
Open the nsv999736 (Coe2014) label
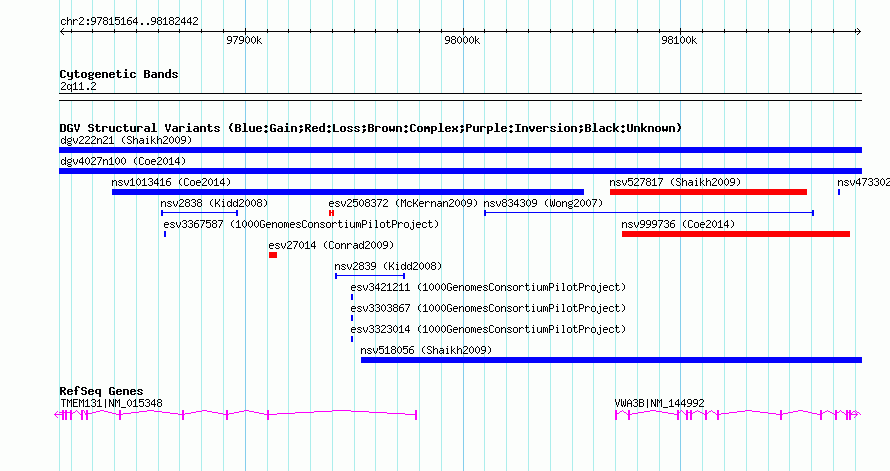click(678, 224)
